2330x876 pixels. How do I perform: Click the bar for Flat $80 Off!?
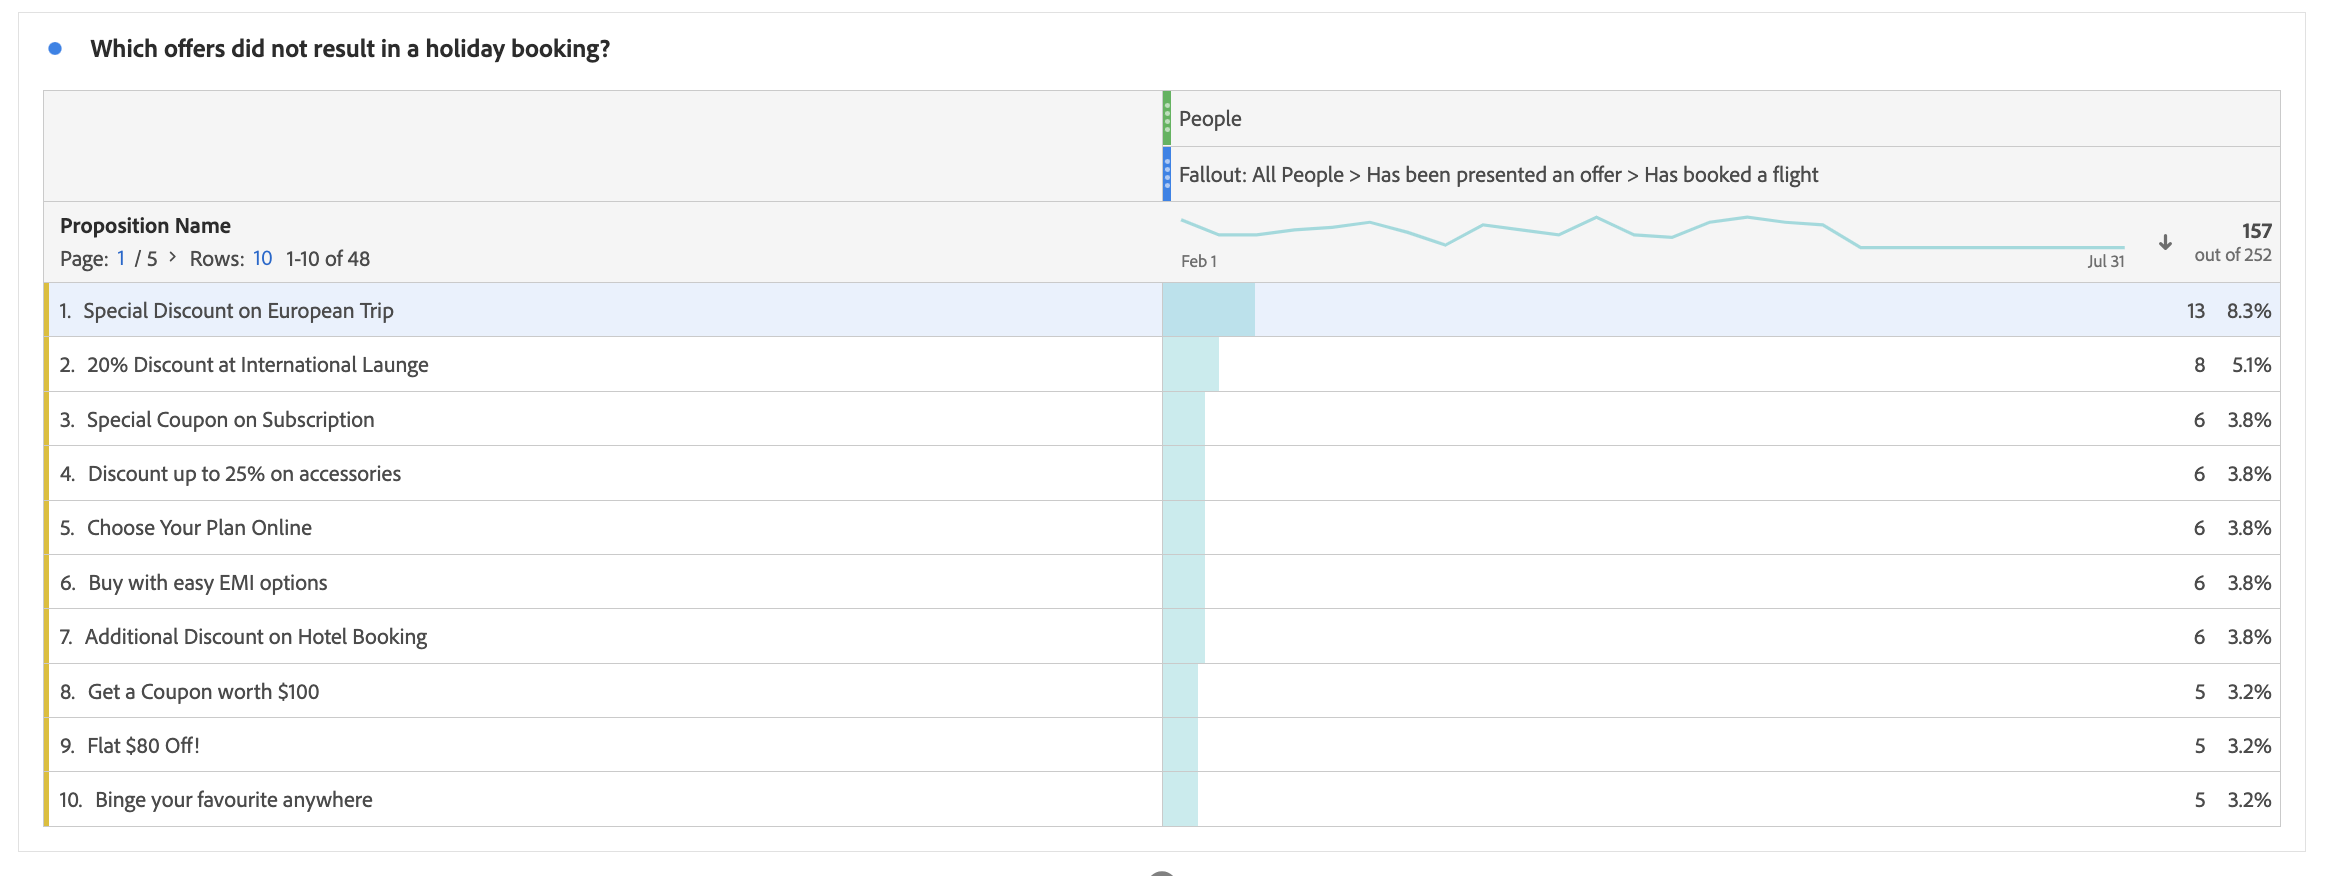tap(1180, 745)
